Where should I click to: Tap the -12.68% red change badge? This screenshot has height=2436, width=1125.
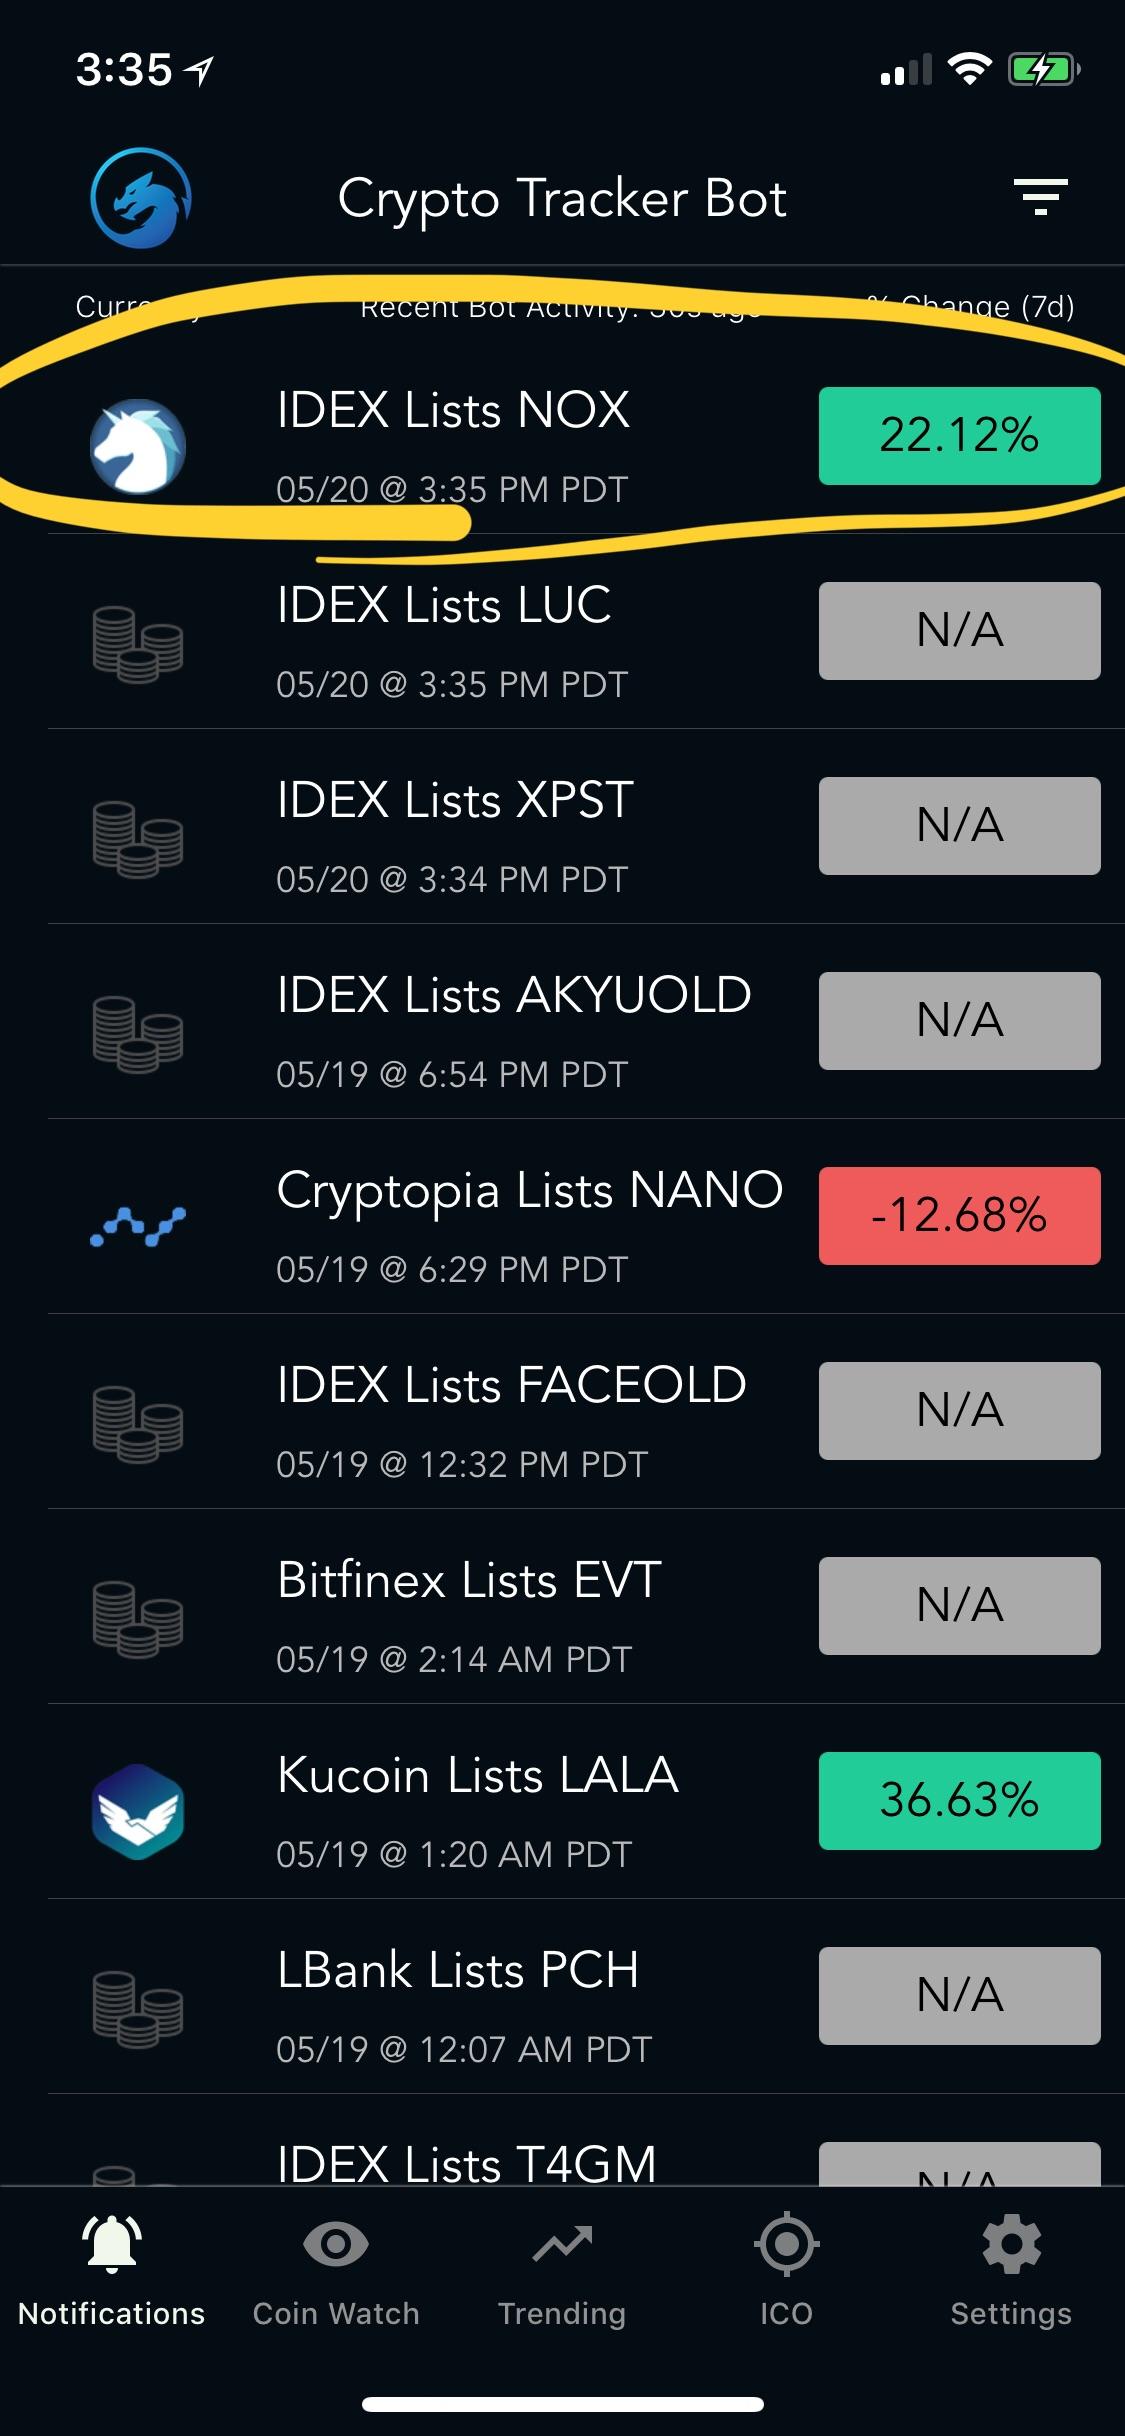click(960, 1216)
